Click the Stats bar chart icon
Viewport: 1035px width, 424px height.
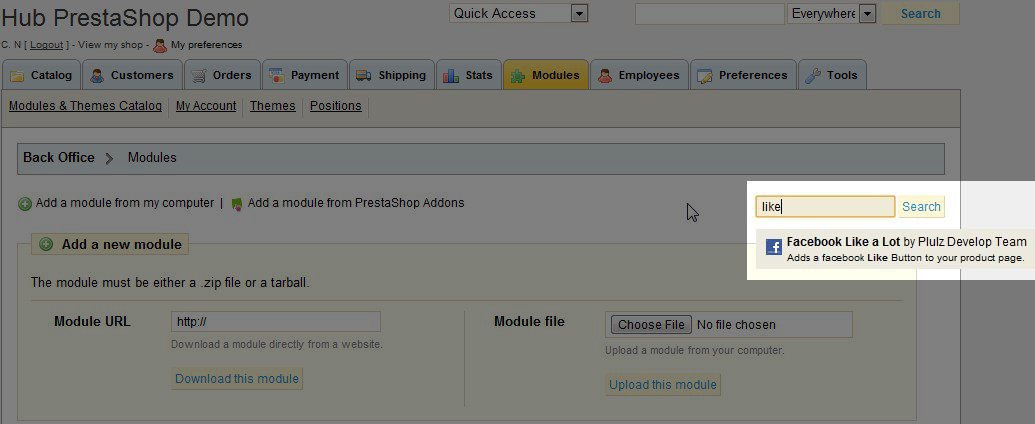451,75
